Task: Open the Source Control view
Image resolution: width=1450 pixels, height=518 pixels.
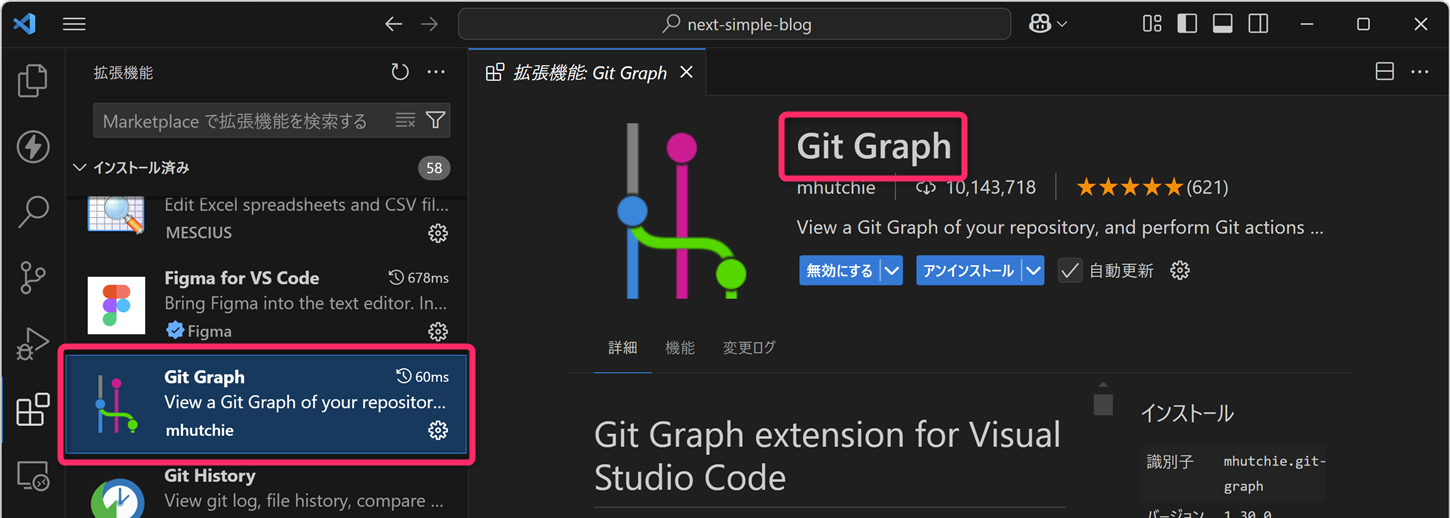Action: pos(33,278)
